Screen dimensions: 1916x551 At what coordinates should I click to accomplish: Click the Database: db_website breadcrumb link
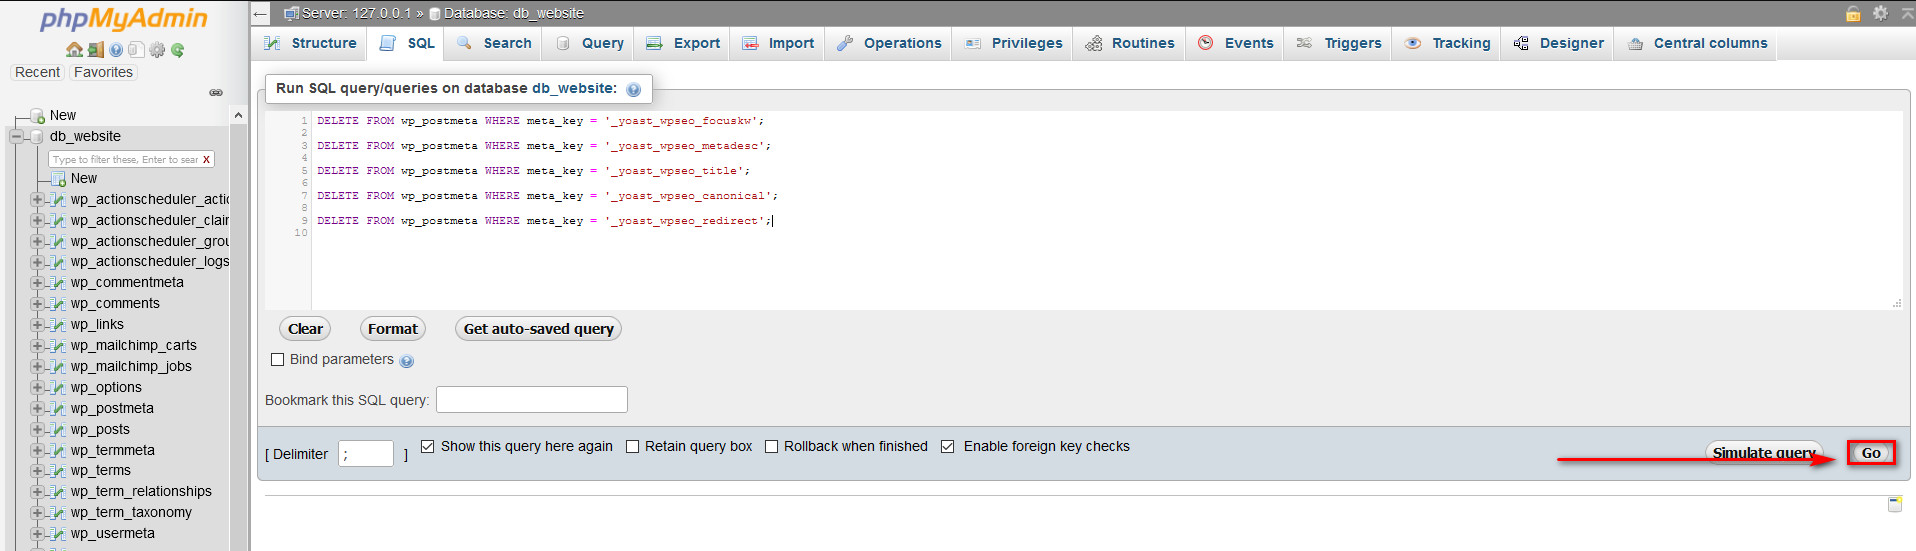point(513,13)
